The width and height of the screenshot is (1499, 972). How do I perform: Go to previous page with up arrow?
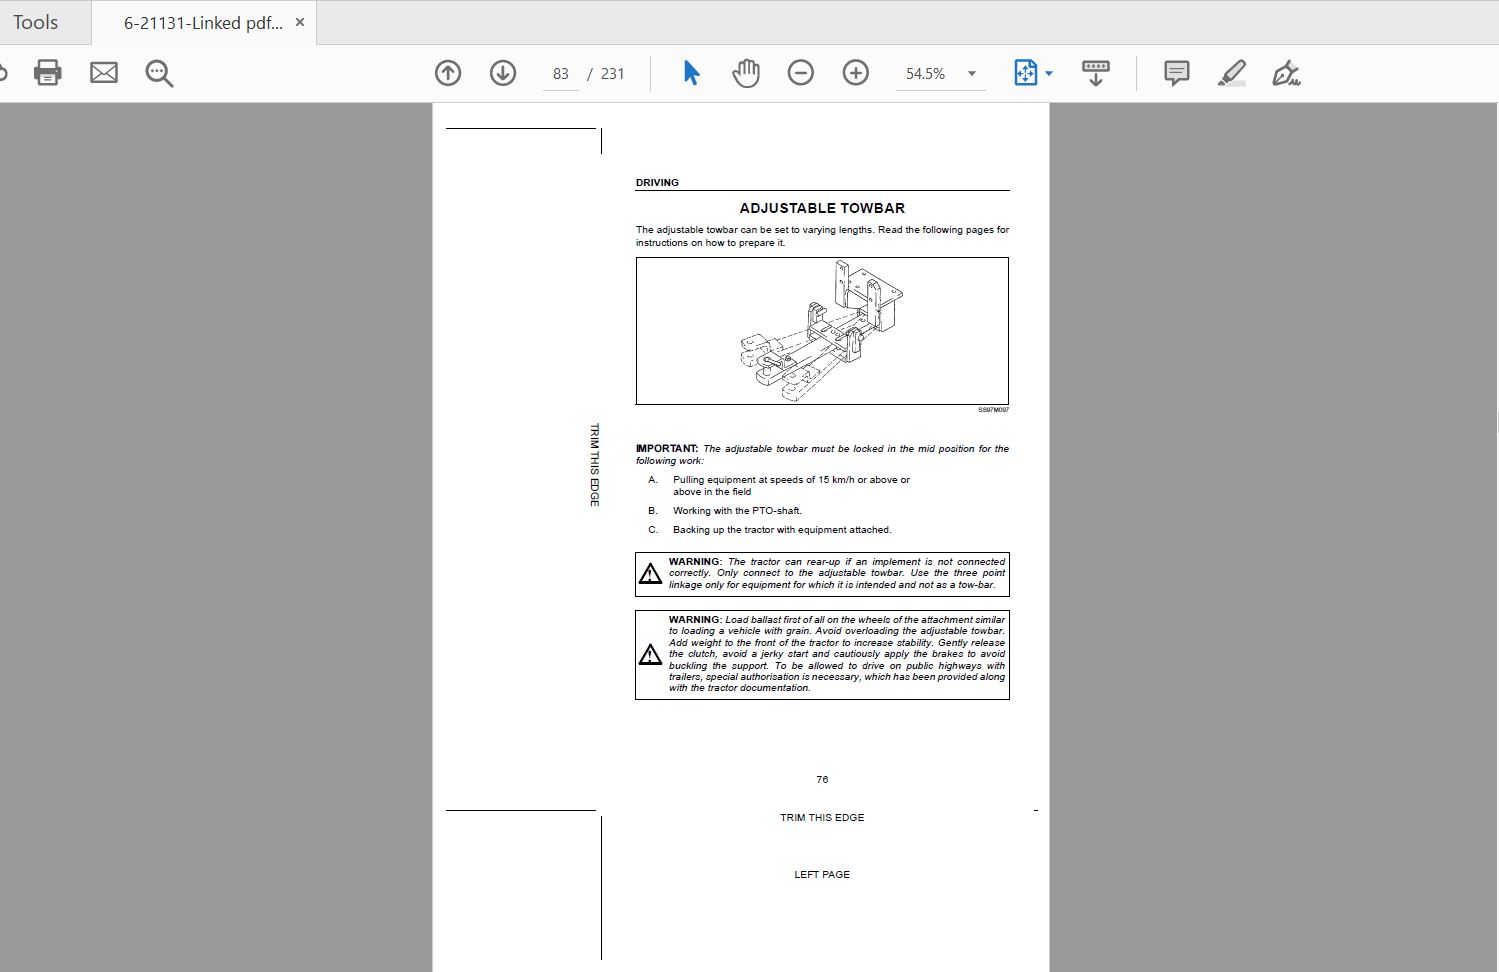tap(448, 73)
